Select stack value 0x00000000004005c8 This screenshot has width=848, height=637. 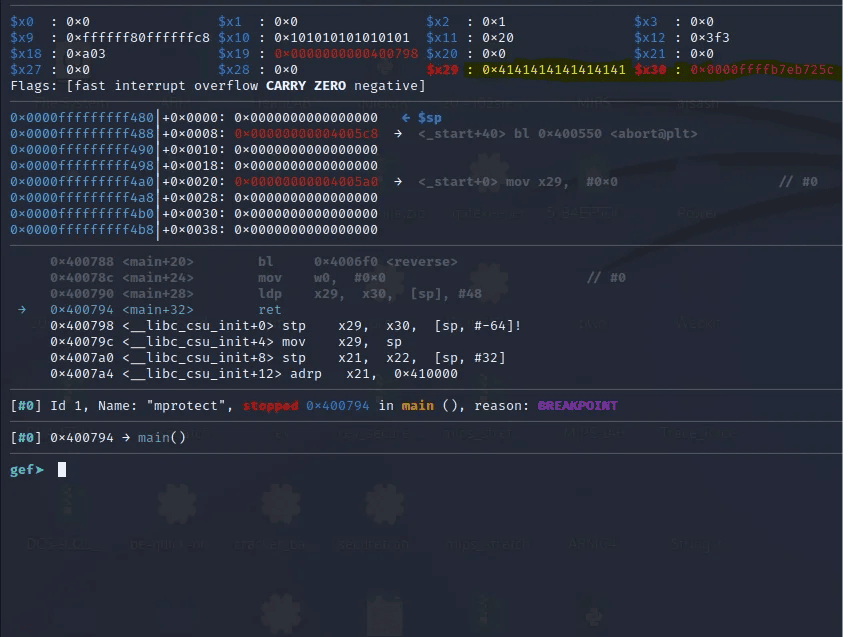click(x=306, y=134)
